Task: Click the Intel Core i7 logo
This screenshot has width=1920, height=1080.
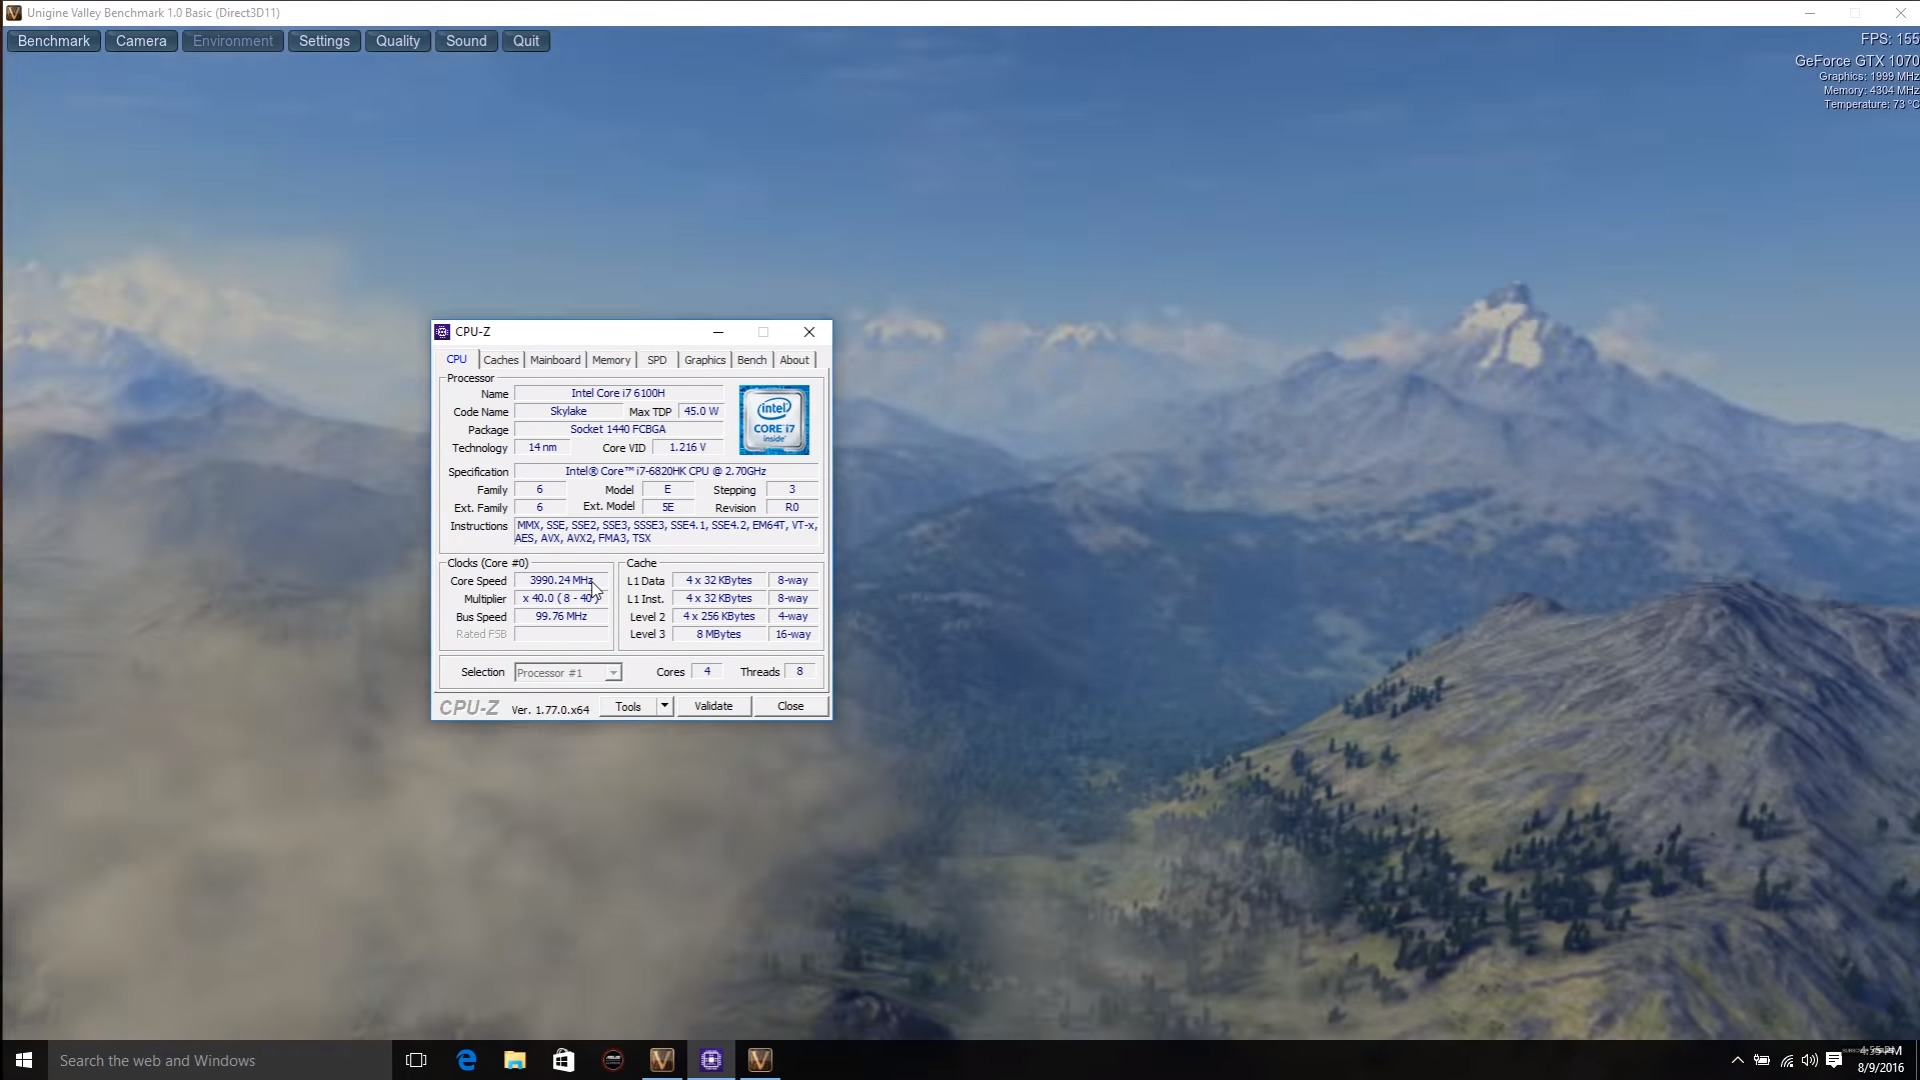Action: coord(774,420)
